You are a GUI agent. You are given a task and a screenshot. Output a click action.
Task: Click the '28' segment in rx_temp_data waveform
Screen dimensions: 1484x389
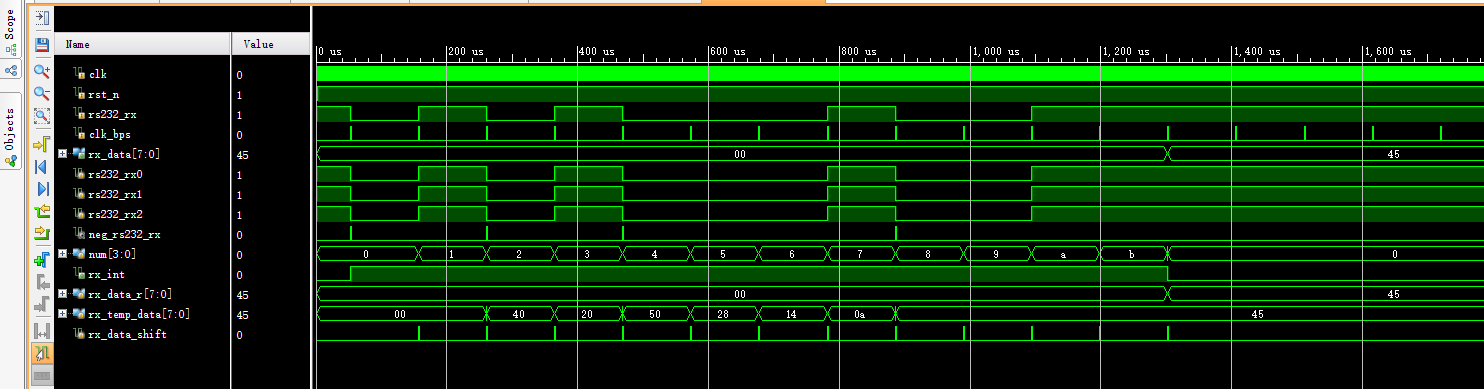click(x=724, y=314)
